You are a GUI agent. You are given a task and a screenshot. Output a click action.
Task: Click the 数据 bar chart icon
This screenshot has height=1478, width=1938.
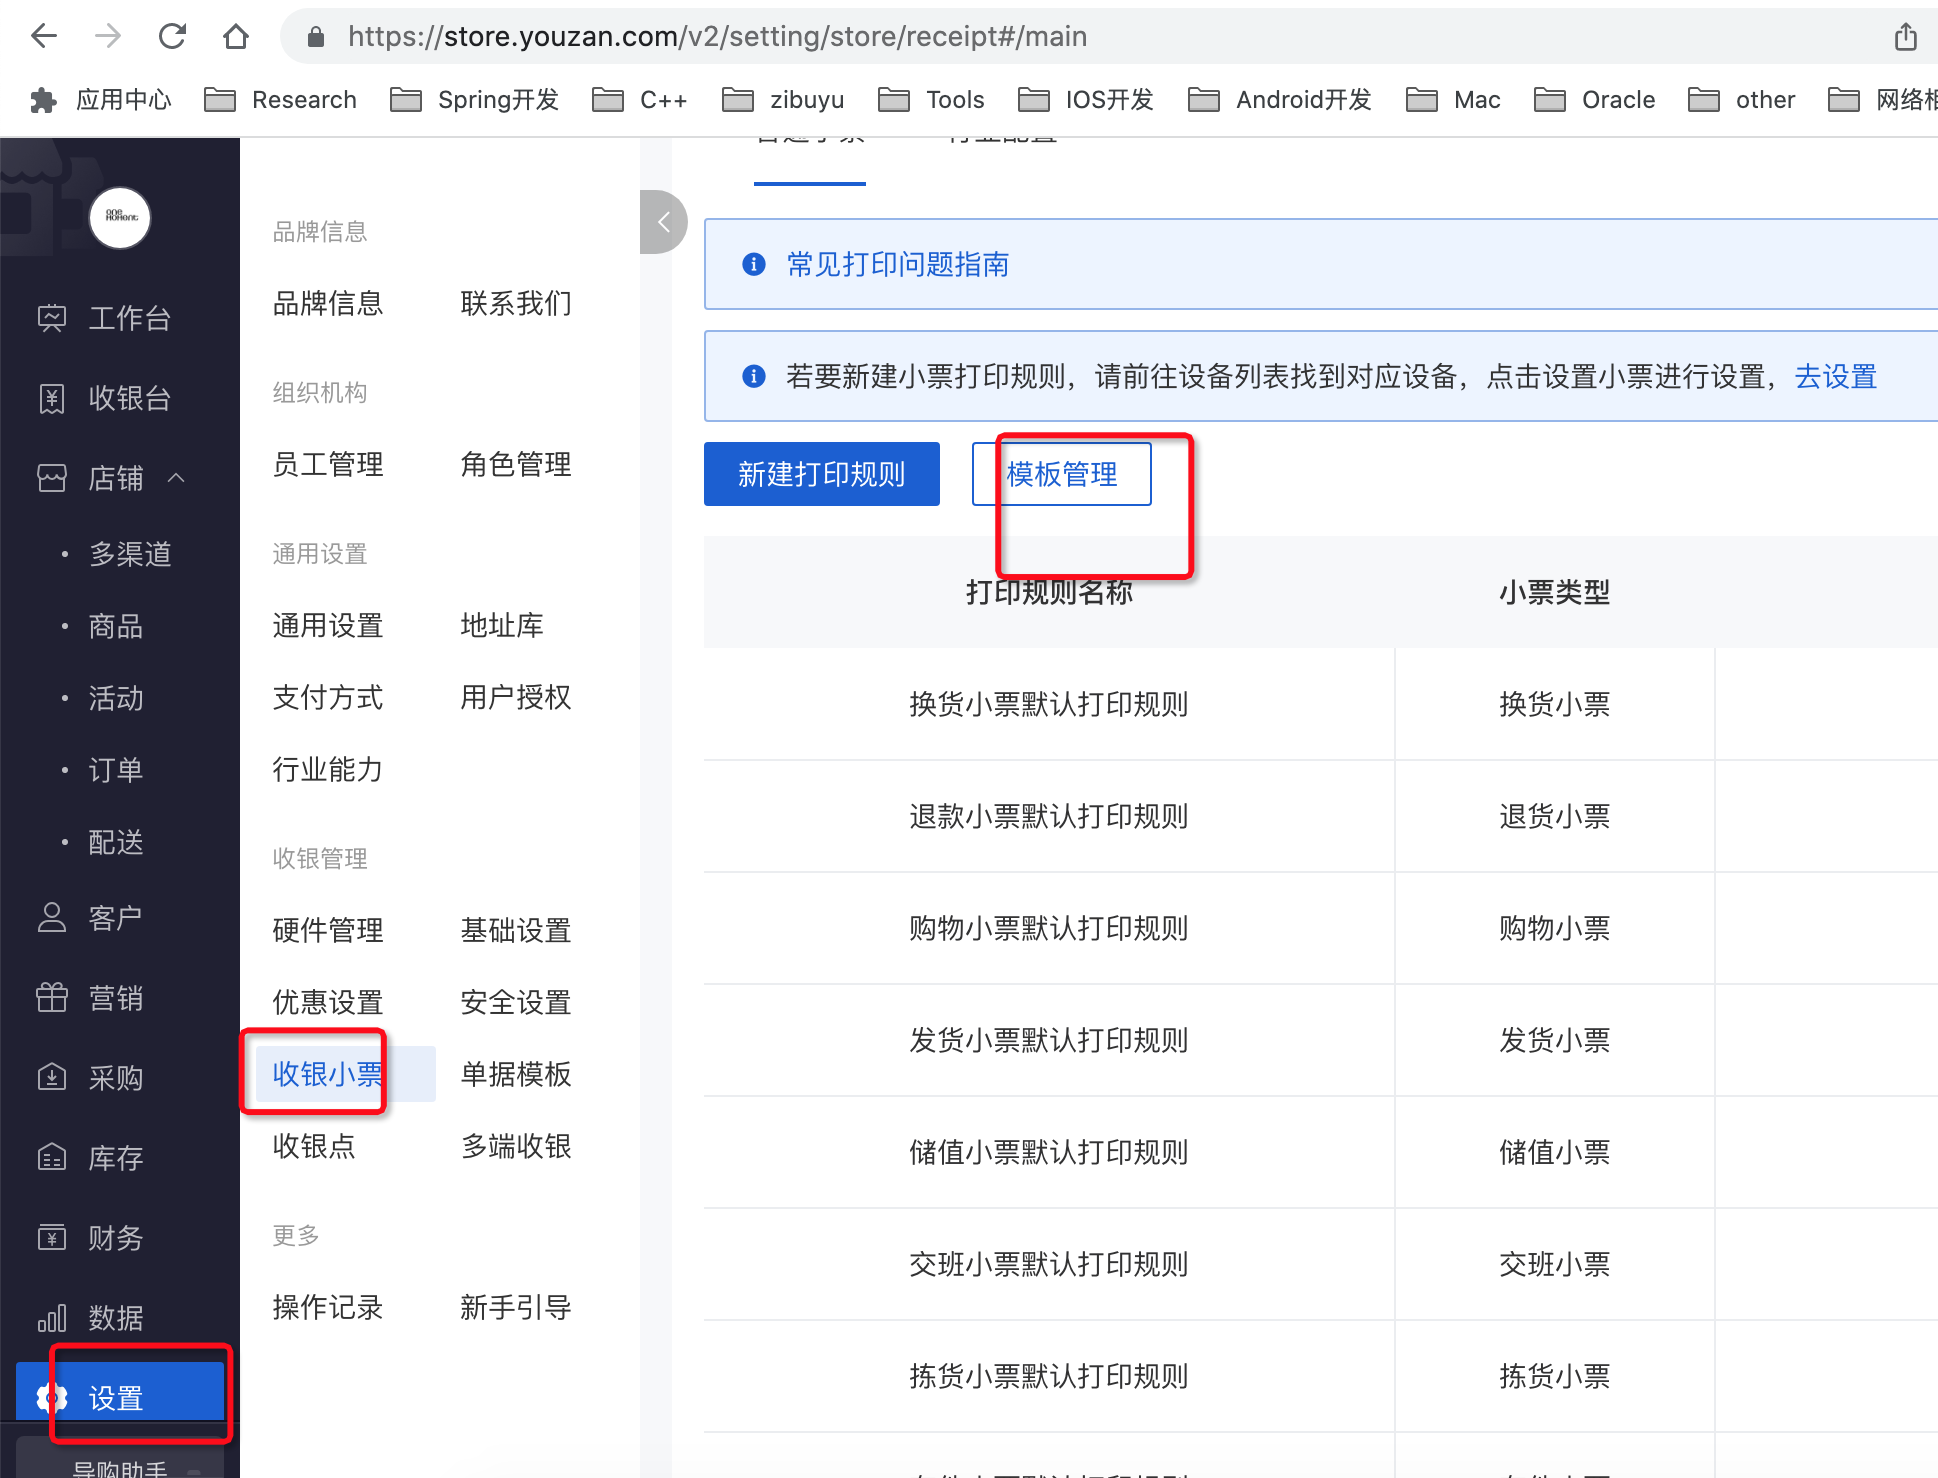52,1317
